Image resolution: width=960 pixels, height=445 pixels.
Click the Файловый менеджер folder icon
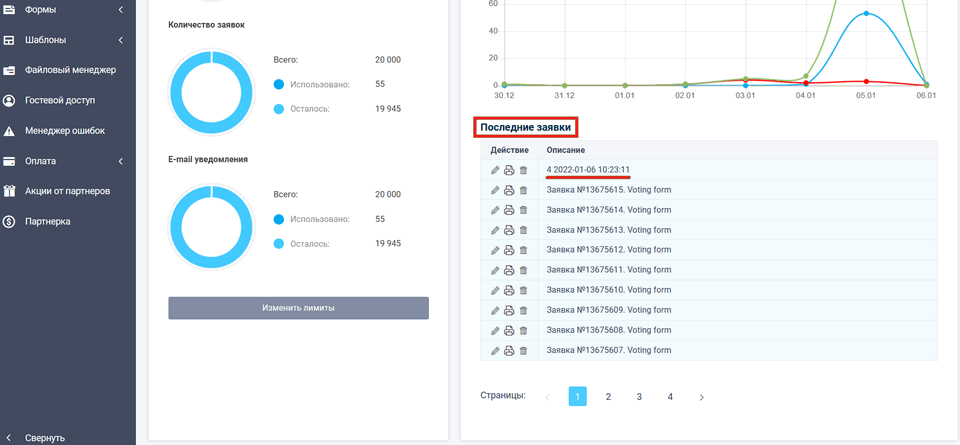[9, 70]
